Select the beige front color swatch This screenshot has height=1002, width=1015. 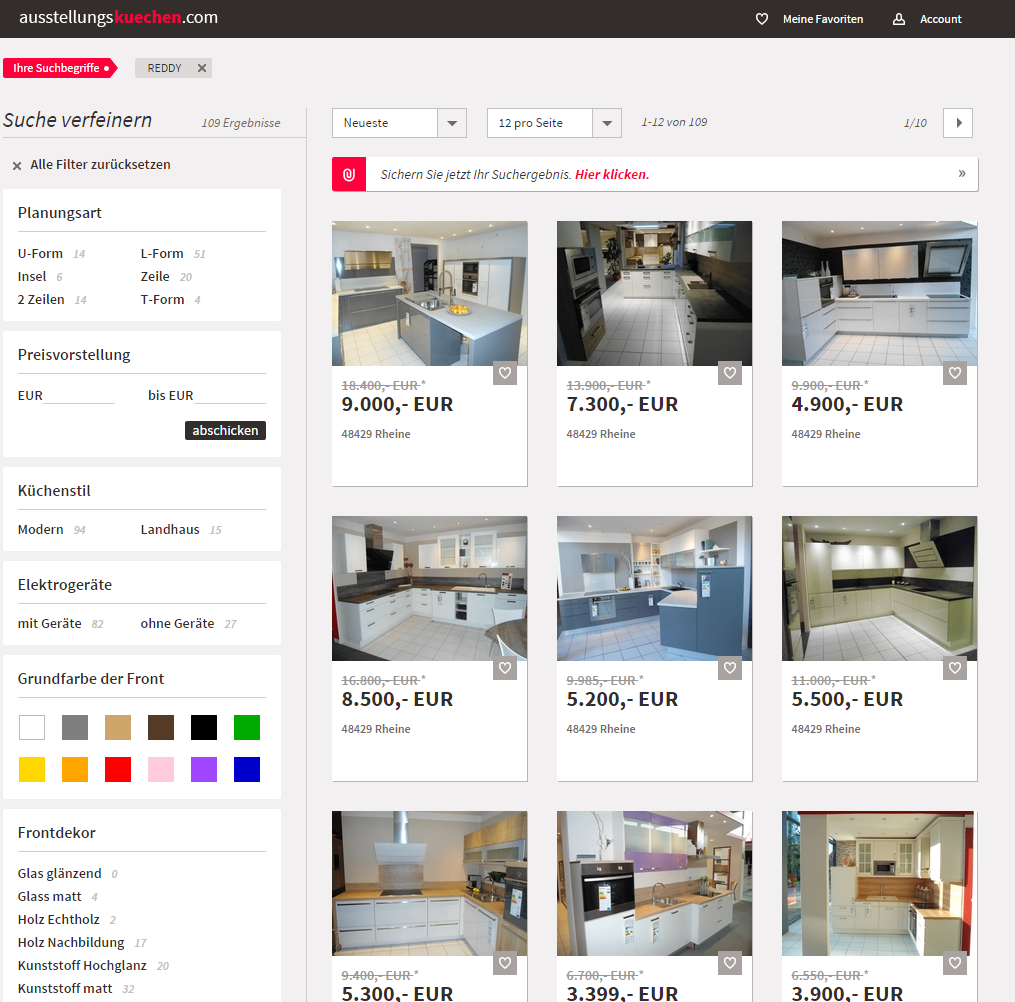point(118,728)
